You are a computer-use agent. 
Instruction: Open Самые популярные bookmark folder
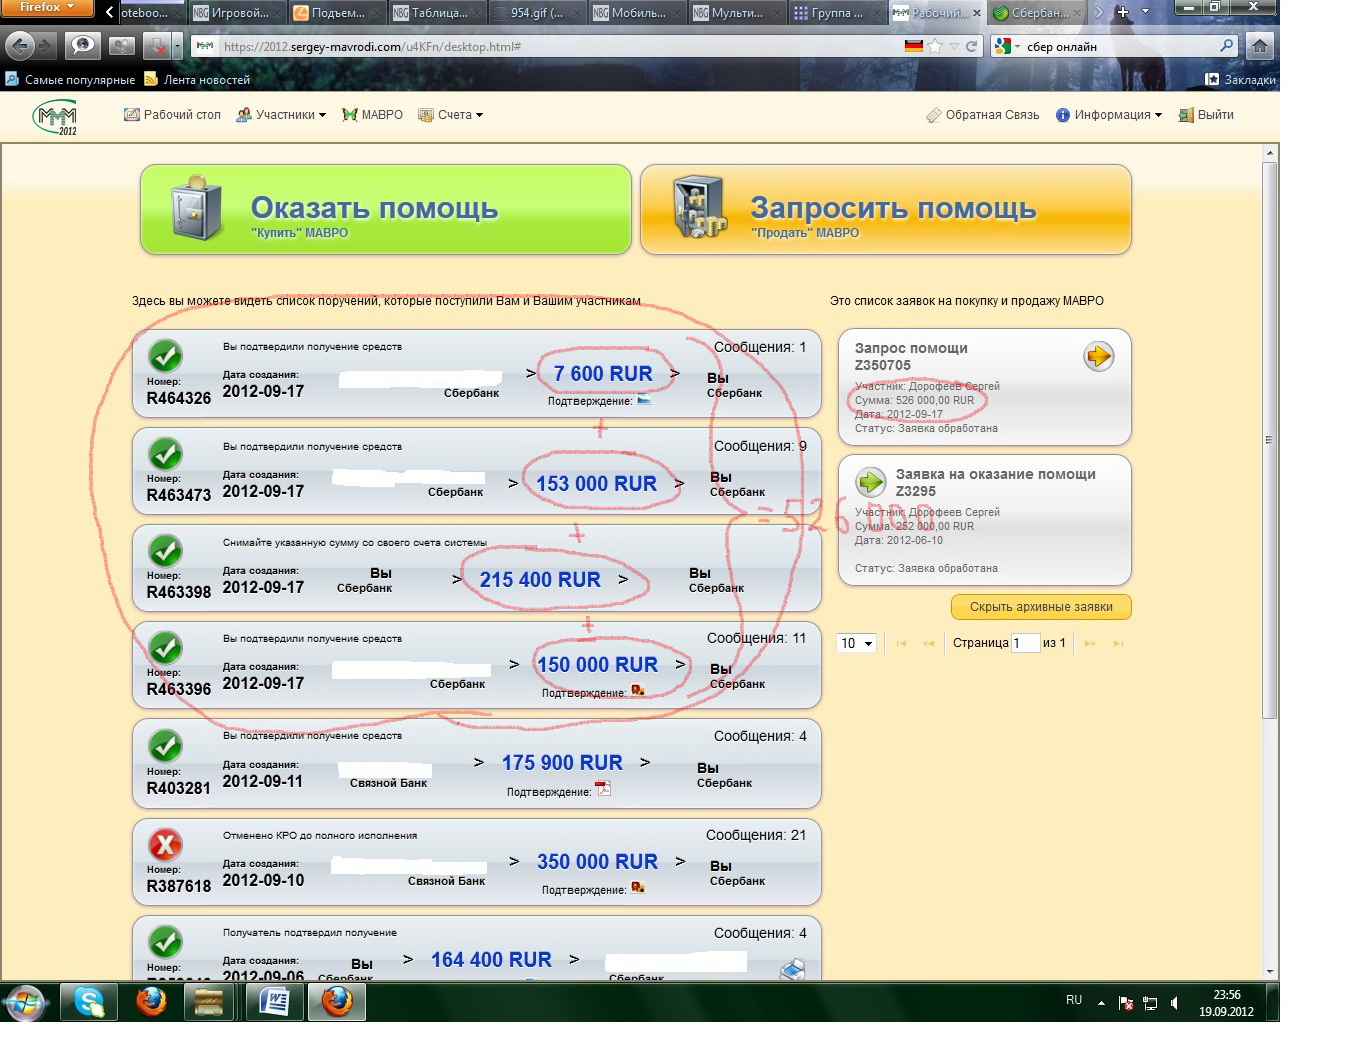tap(70, 80)
